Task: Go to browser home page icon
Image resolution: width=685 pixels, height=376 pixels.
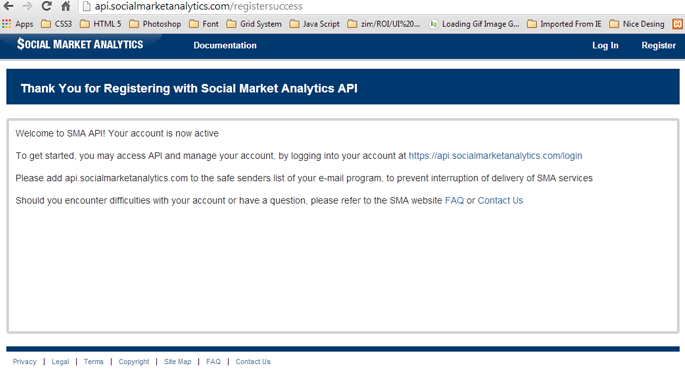Action: point(66,6)
